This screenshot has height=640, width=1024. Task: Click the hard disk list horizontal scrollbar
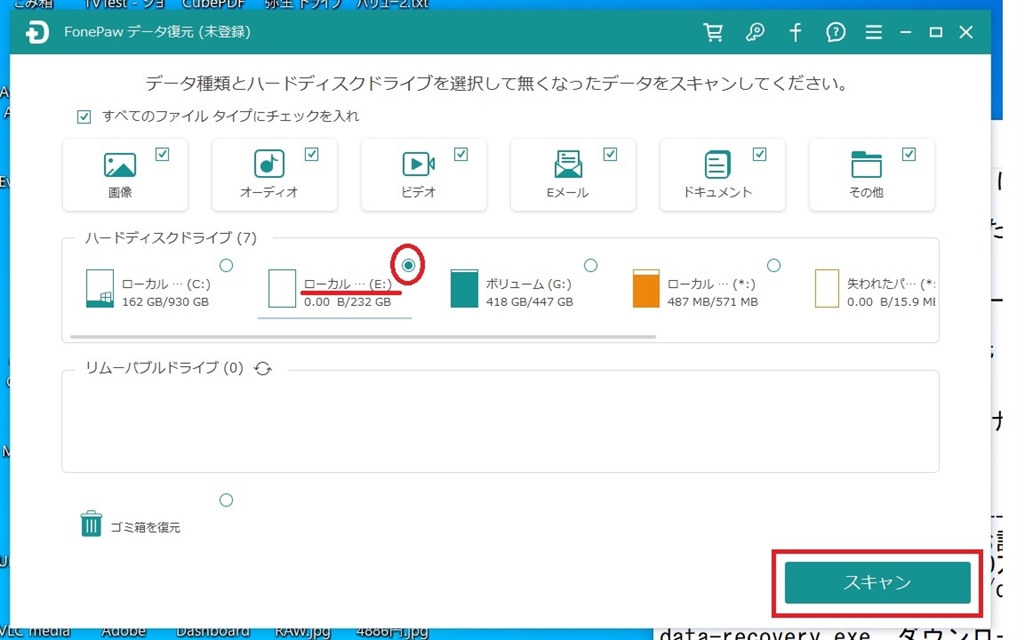point(363,337)
